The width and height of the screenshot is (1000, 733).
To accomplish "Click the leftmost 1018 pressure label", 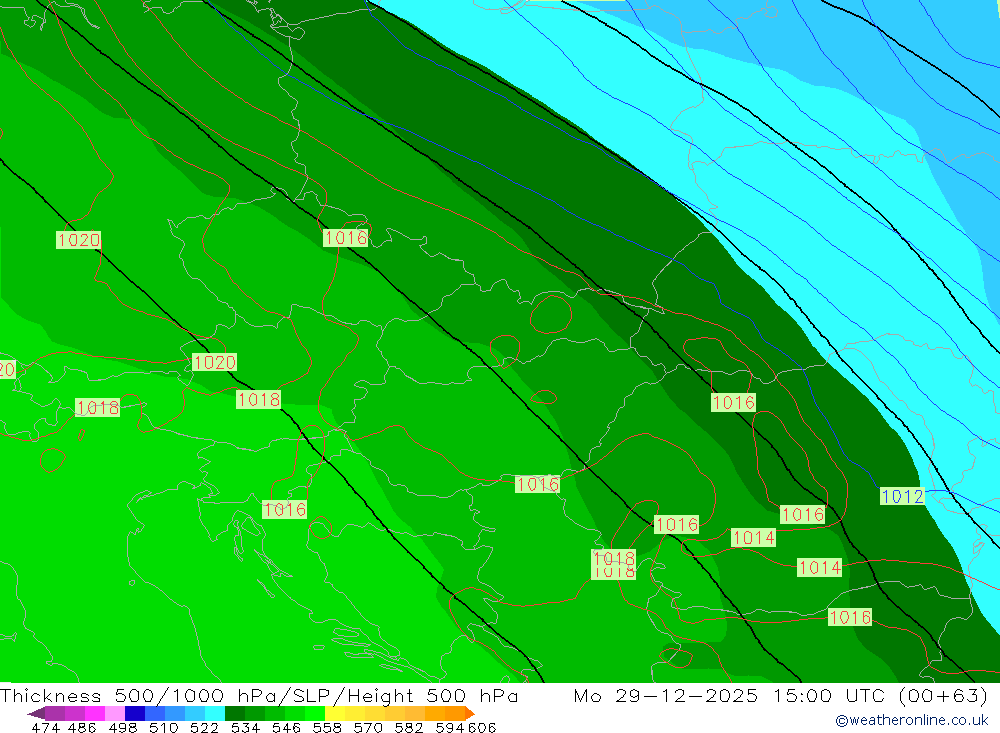I will click(x=98, y=407).
